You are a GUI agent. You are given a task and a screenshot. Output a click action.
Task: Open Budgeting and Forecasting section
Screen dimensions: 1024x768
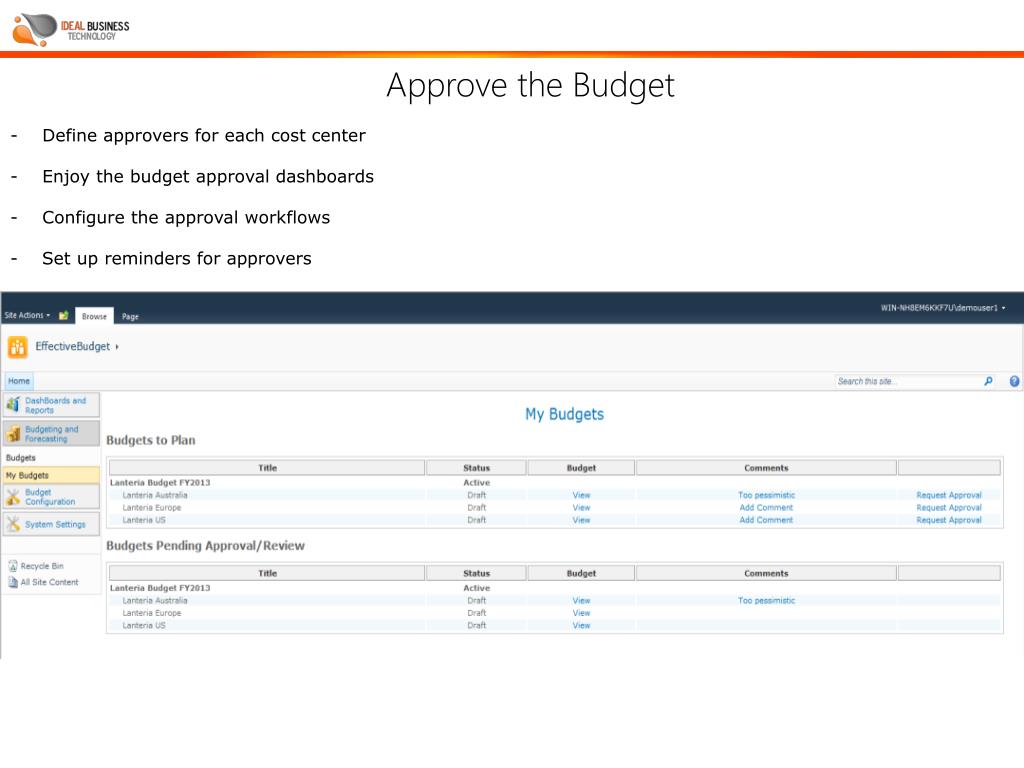coord(52,434)
